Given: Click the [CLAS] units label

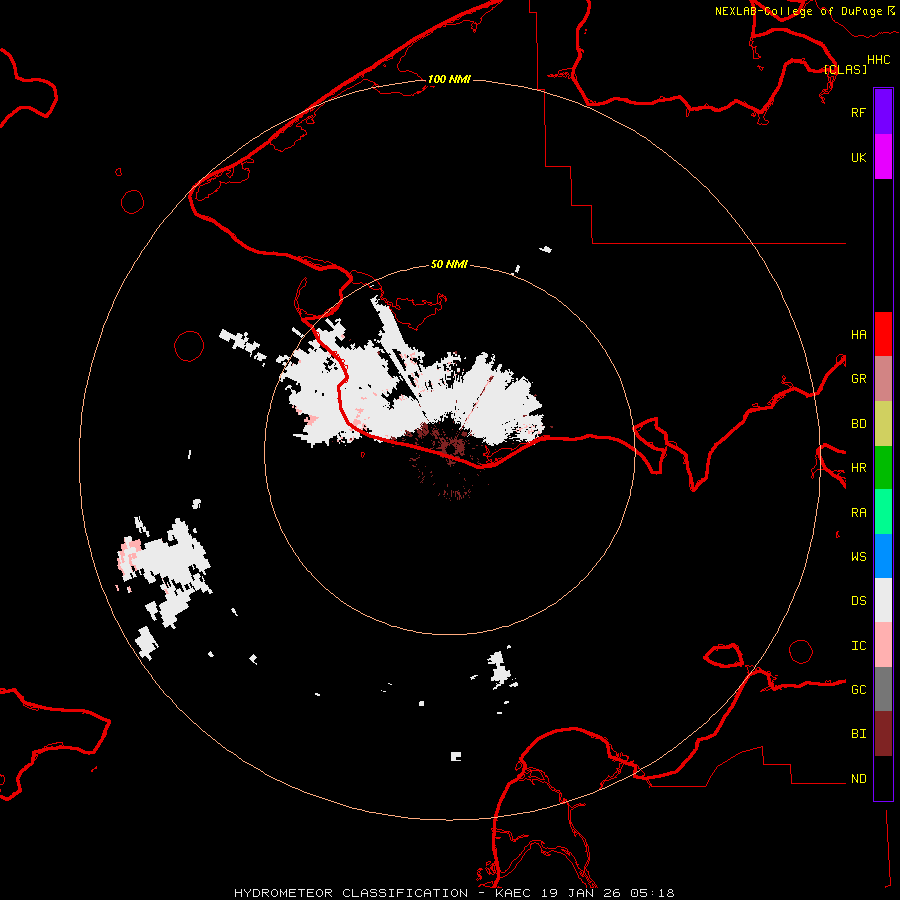Looking at the screenshot, I should click(845, 69).
